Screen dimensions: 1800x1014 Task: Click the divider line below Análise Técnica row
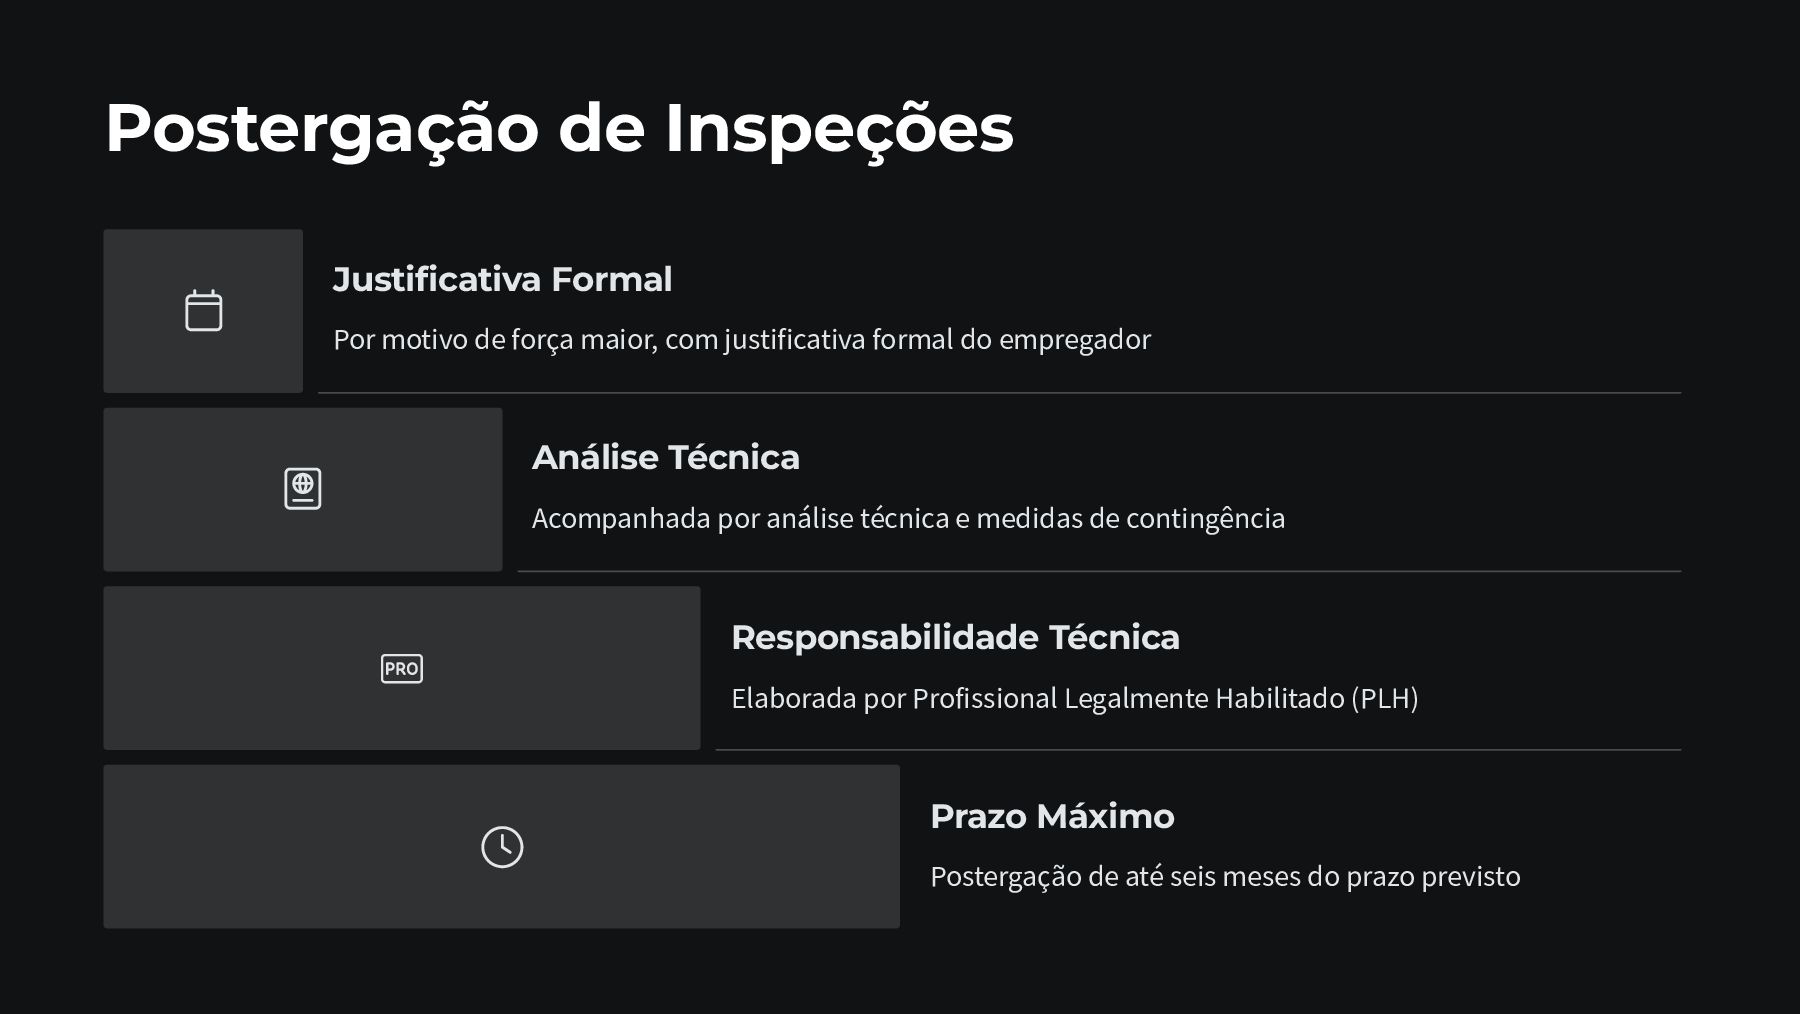pos(1100,571)
